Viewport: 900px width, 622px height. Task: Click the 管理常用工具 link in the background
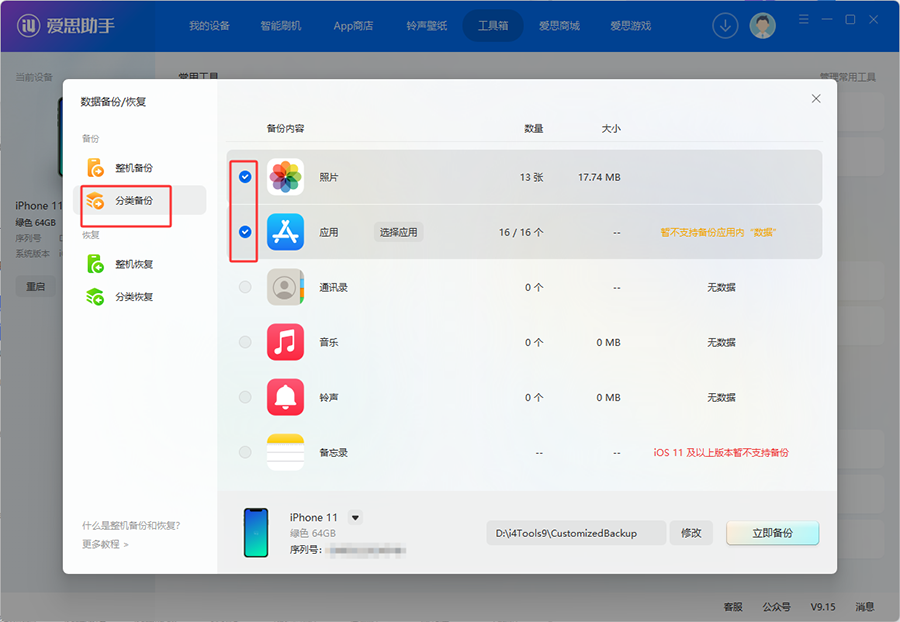[847, 77]
